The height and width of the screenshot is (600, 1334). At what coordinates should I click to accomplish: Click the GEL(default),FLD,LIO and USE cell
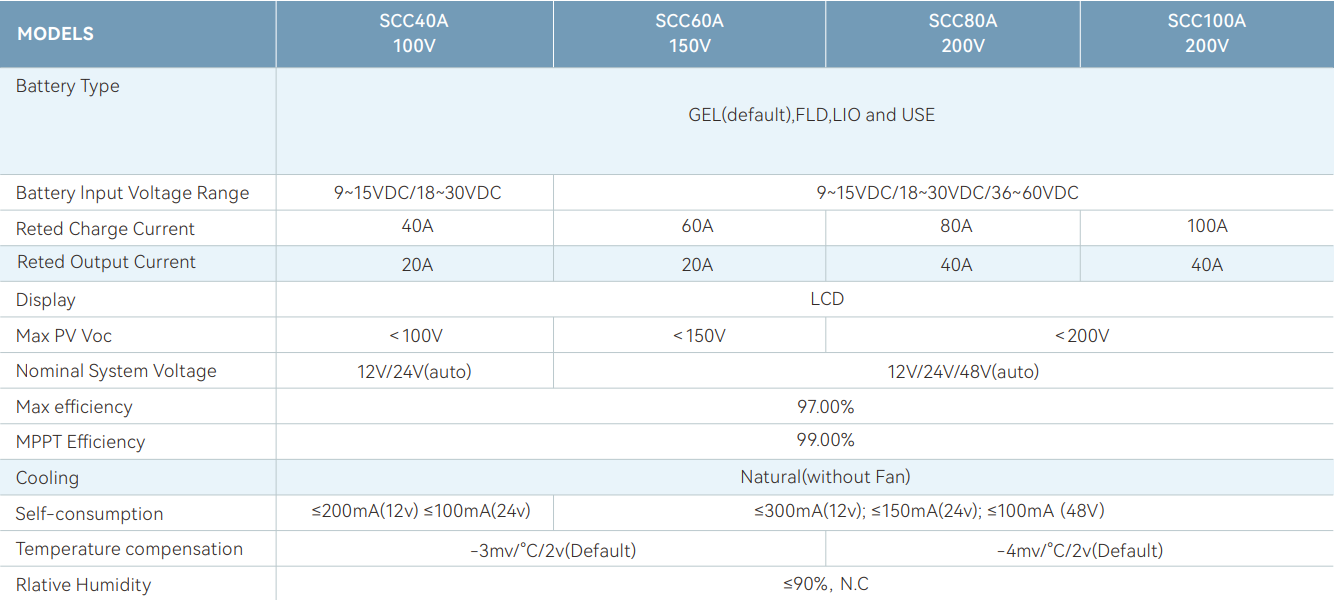(x=811, y=115)
